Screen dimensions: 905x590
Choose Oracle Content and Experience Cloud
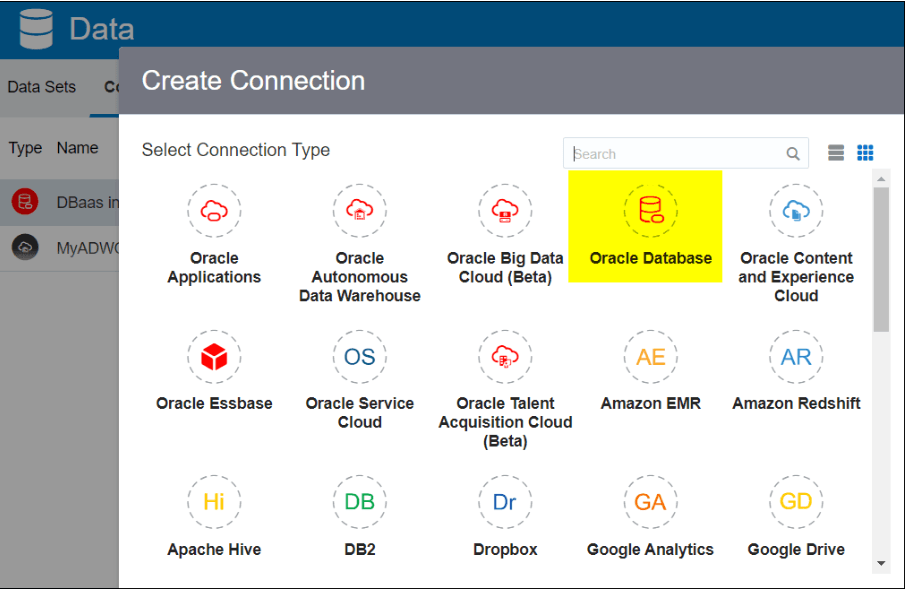(796, 211)
